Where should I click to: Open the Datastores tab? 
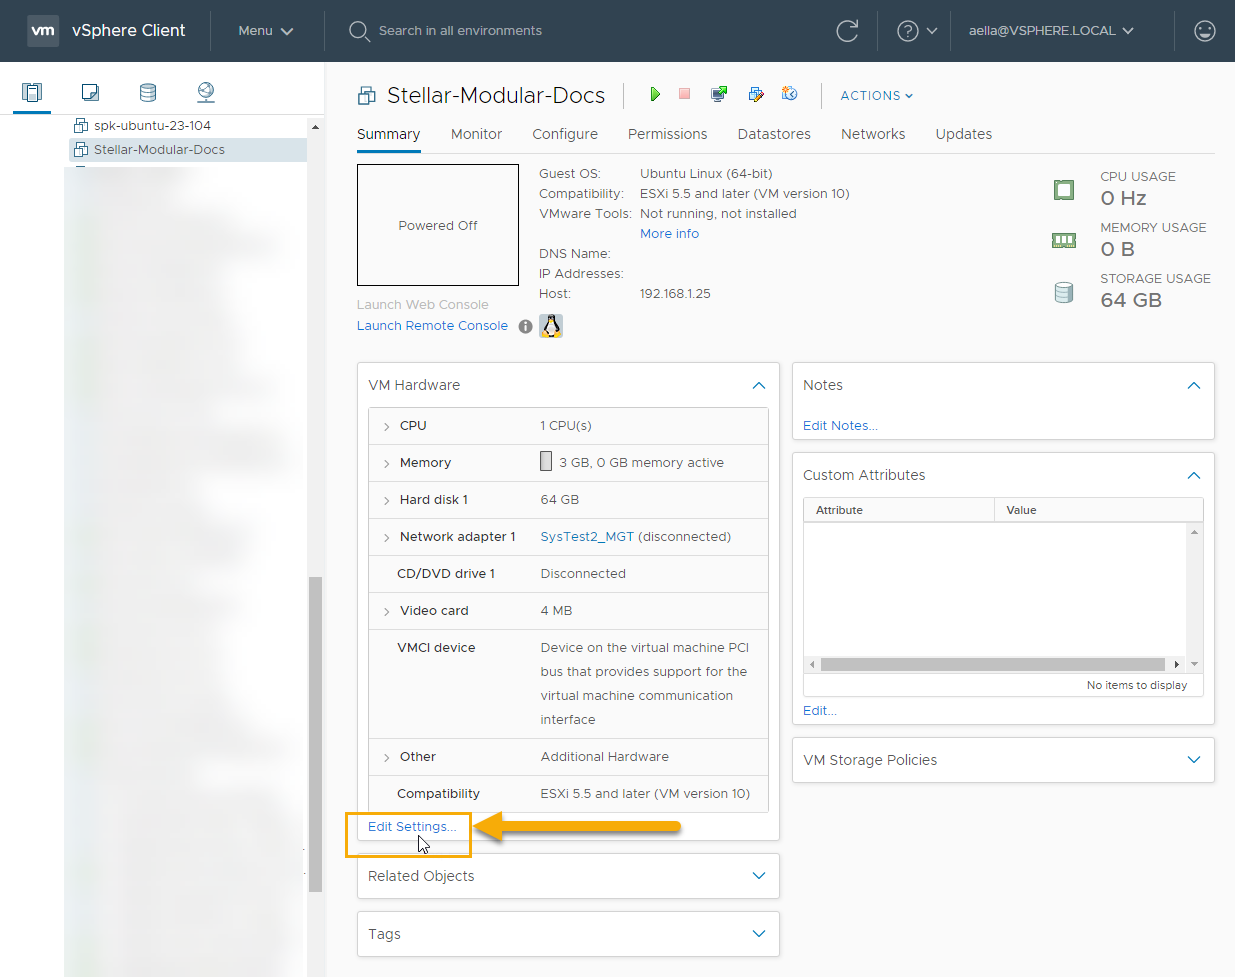pyautogui.click(x=773, y=134)
